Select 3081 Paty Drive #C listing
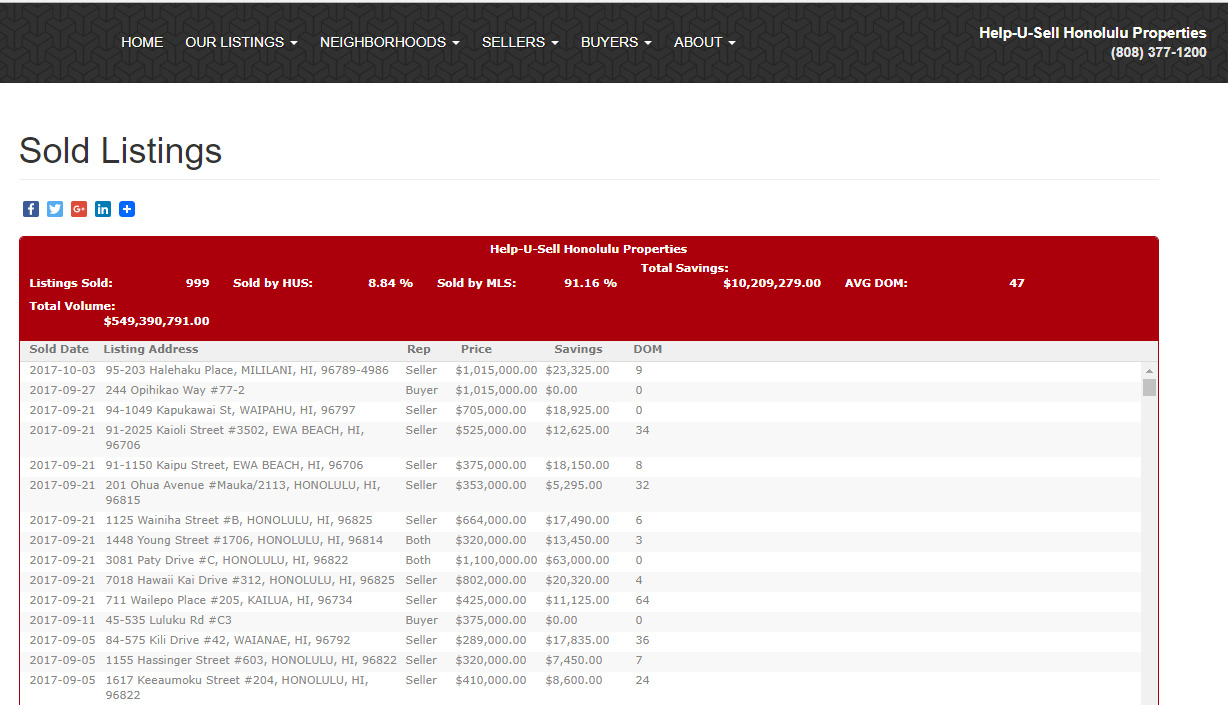This screenshot has width=1228, height=705. tap(227, 560)
